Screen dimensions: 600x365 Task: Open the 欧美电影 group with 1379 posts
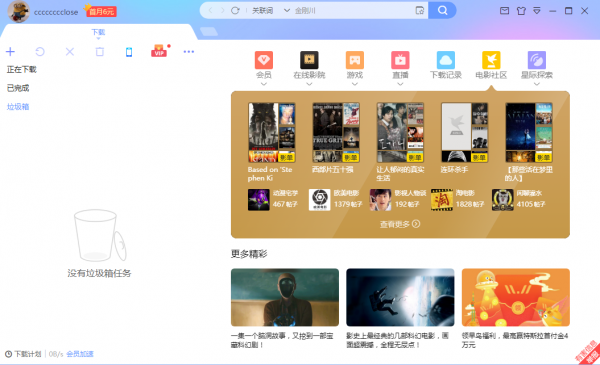click(x=335, y=199)
